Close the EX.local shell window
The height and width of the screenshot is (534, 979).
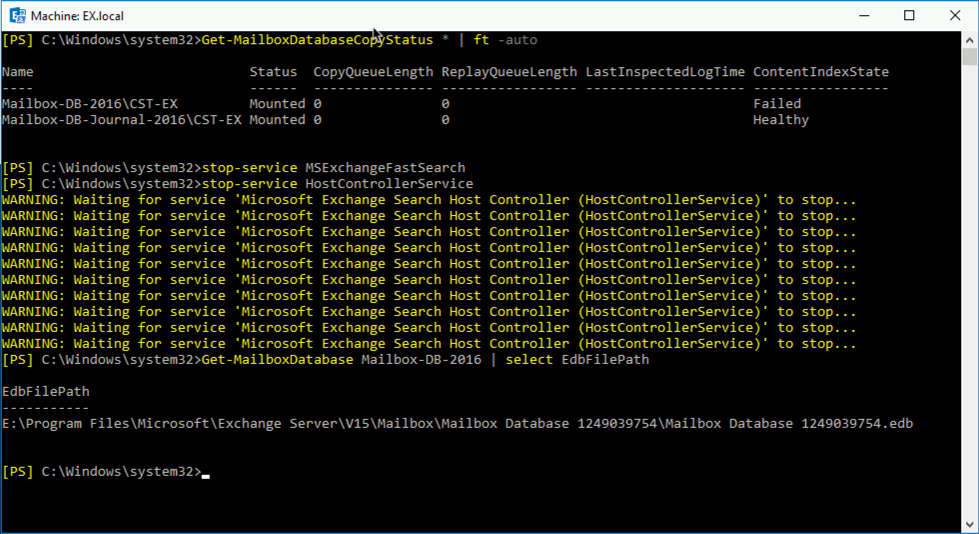coord(955,16)
